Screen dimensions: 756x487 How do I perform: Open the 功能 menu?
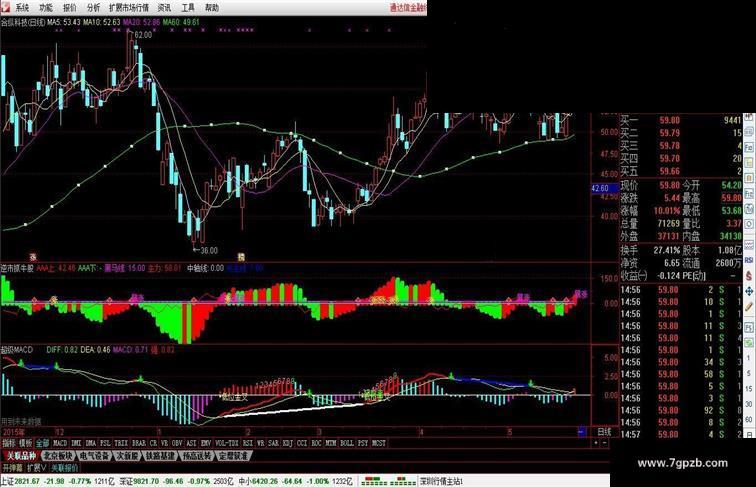pos(46,7)
